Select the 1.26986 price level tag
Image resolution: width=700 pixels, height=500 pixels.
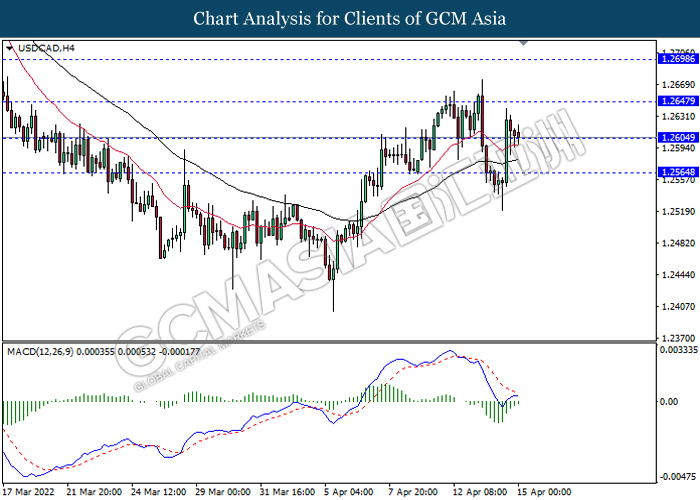[x=678, y=59]
